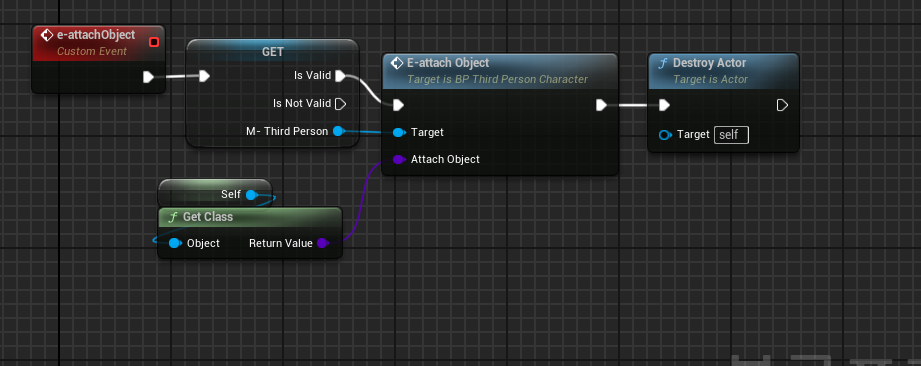Click the exec input pin of Destroy Actor
This screenshot has height=366, width=921.
pyautogui.click(x=664, y=105)
